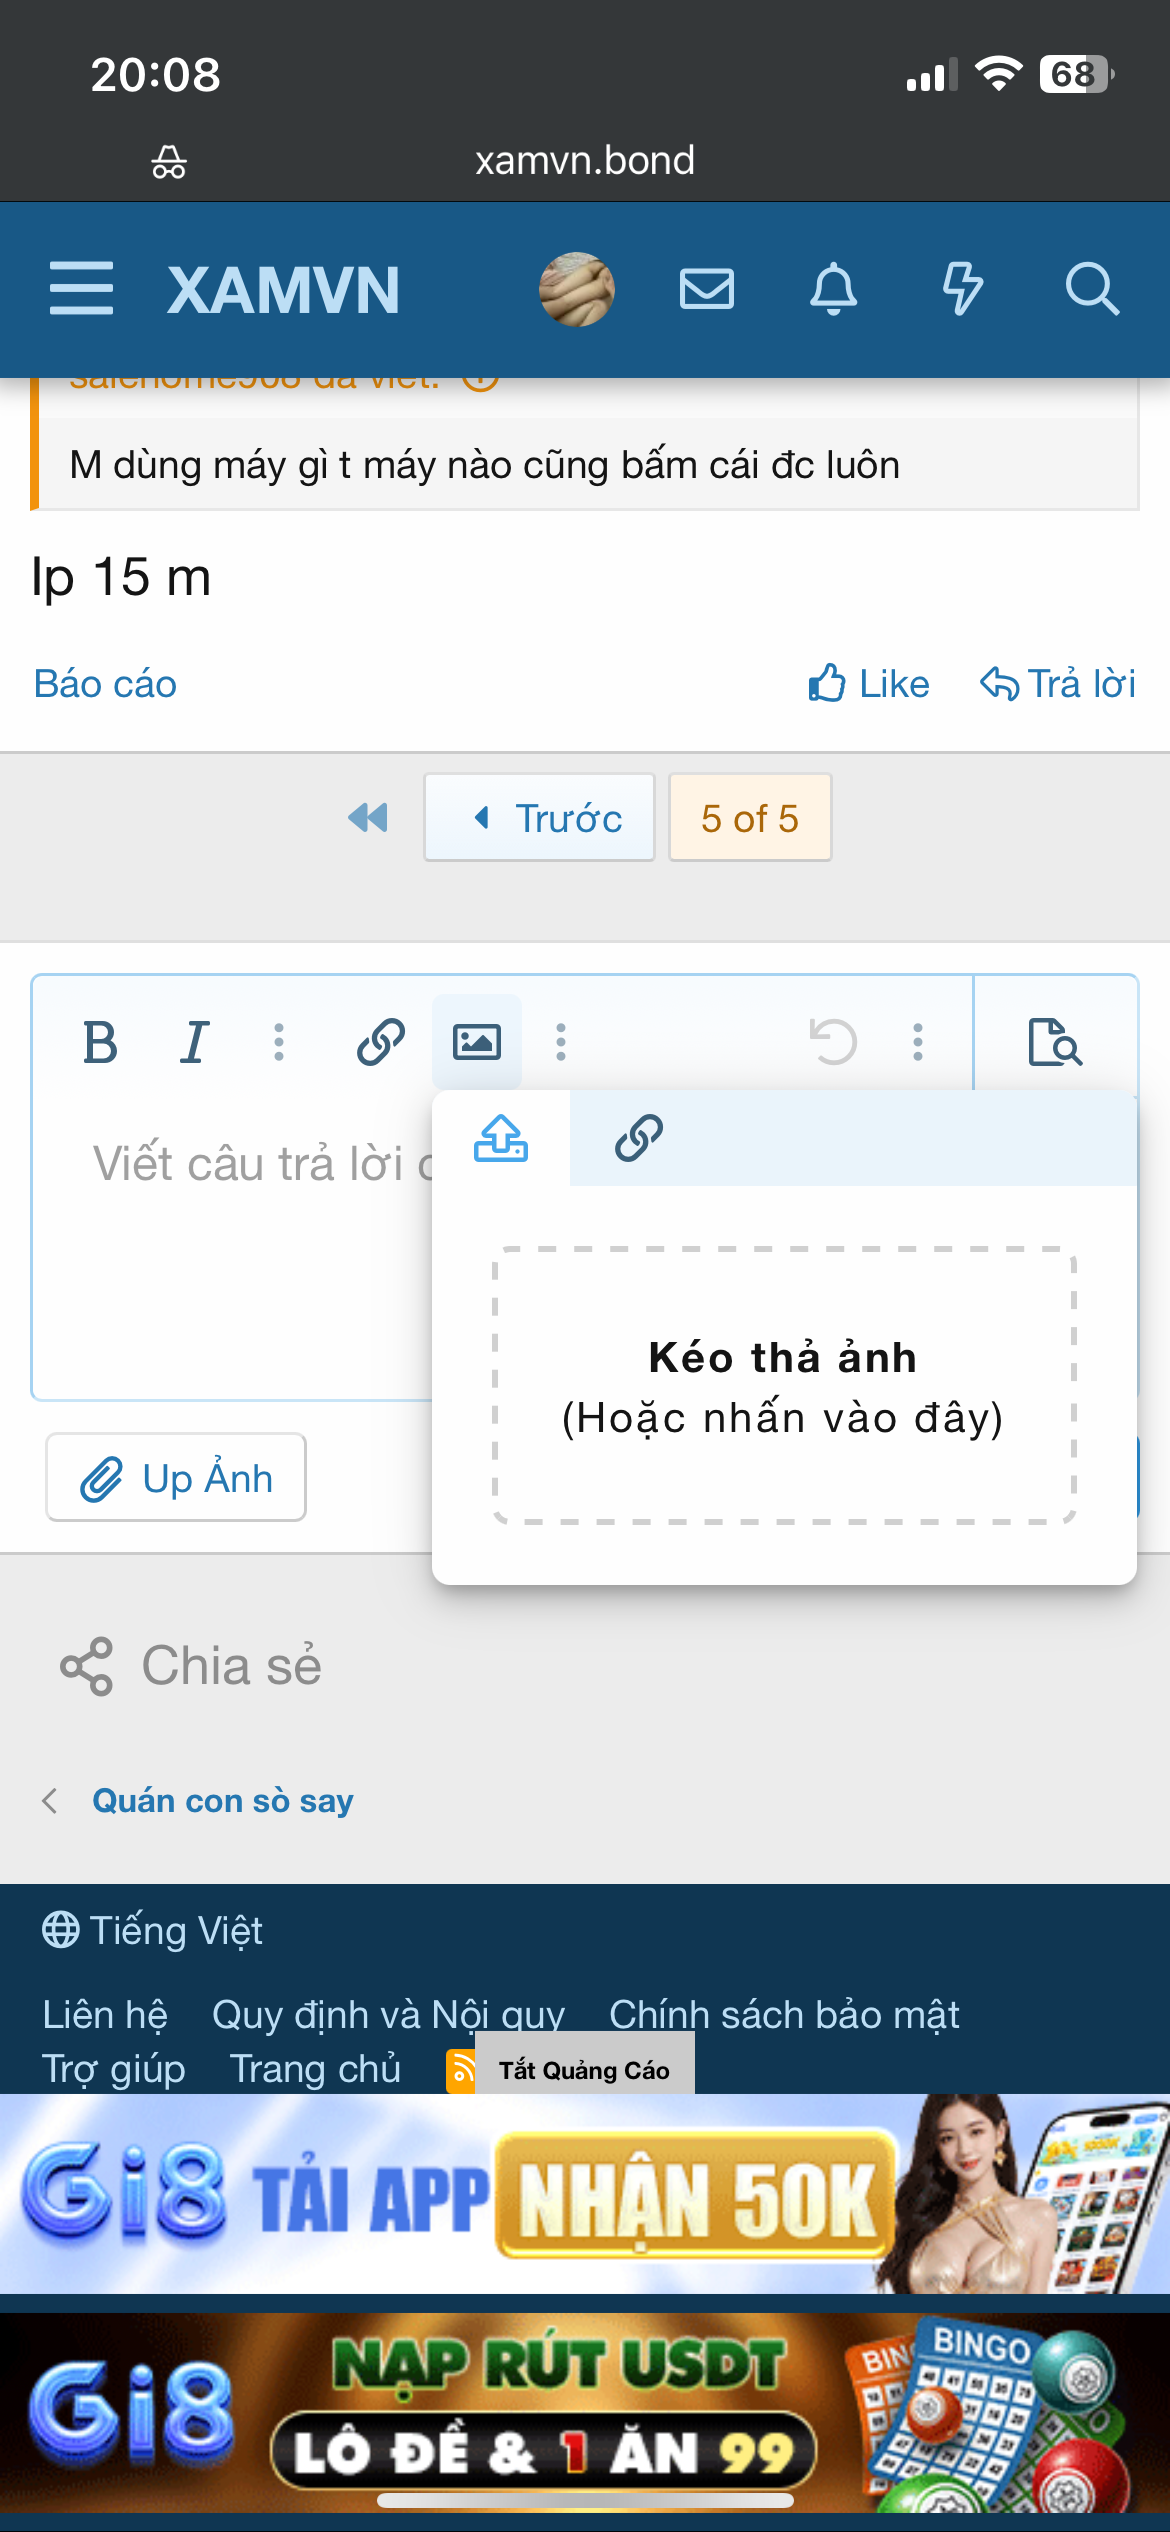Image resolution: width=1170 pixels, height=2532 pixels.
Task: Insert link using the chain toolbar icon
Action: click(381, 1042)
